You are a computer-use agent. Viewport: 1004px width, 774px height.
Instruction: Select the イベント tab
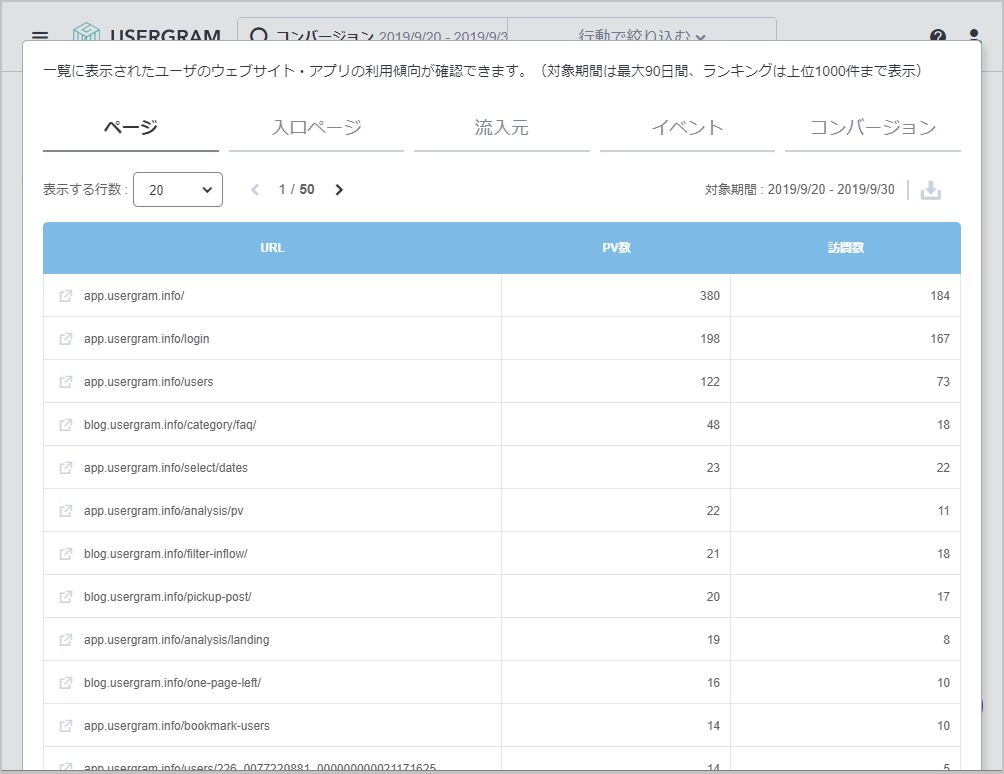[x=687, y=128]
